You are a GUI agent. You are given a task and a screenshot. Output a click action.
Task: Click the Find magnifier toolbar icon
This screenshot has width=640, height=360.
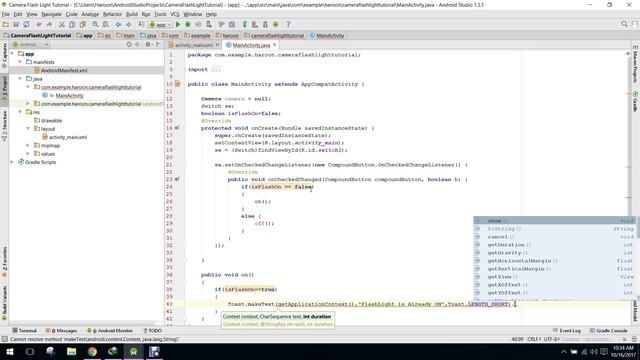(95, 24)
